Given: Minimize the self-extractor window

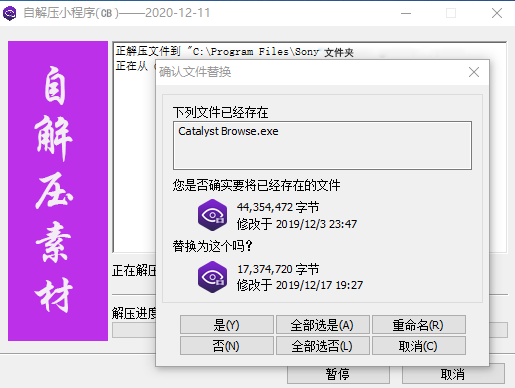Looking at the screenshot, I should (406, 13).
